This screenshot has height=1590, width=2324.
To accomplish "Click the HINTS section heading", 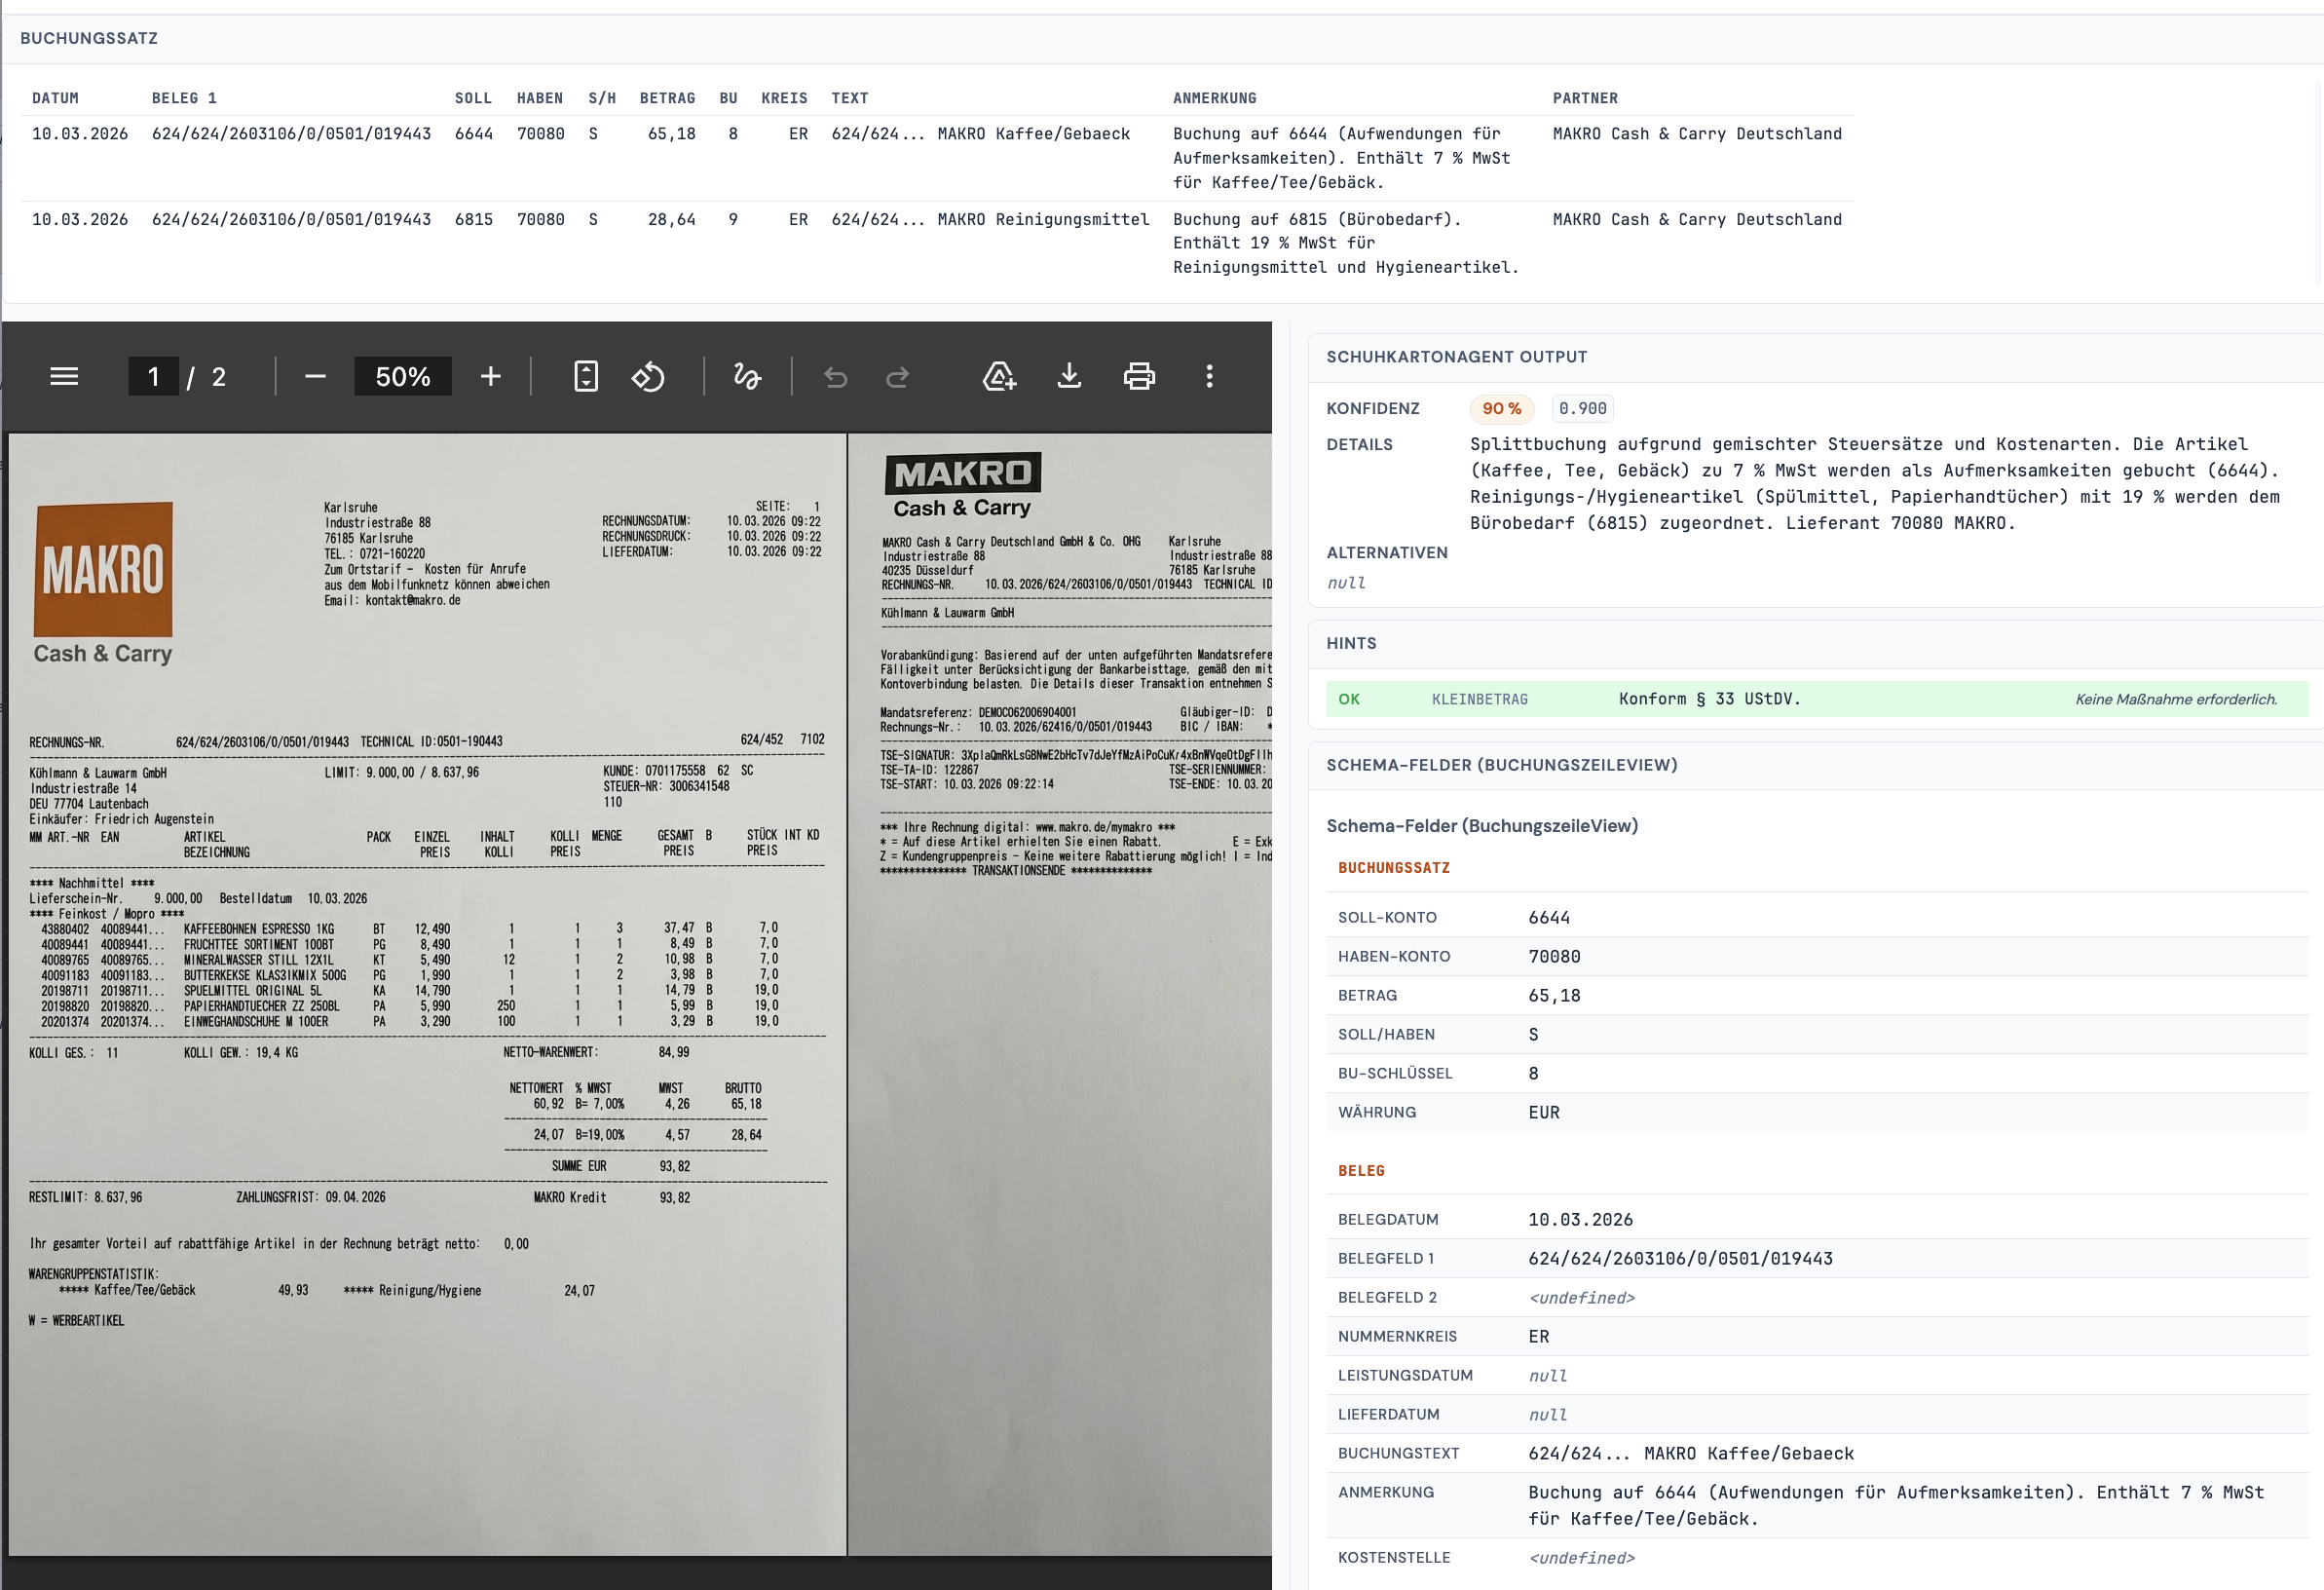I will point(1351,643).
